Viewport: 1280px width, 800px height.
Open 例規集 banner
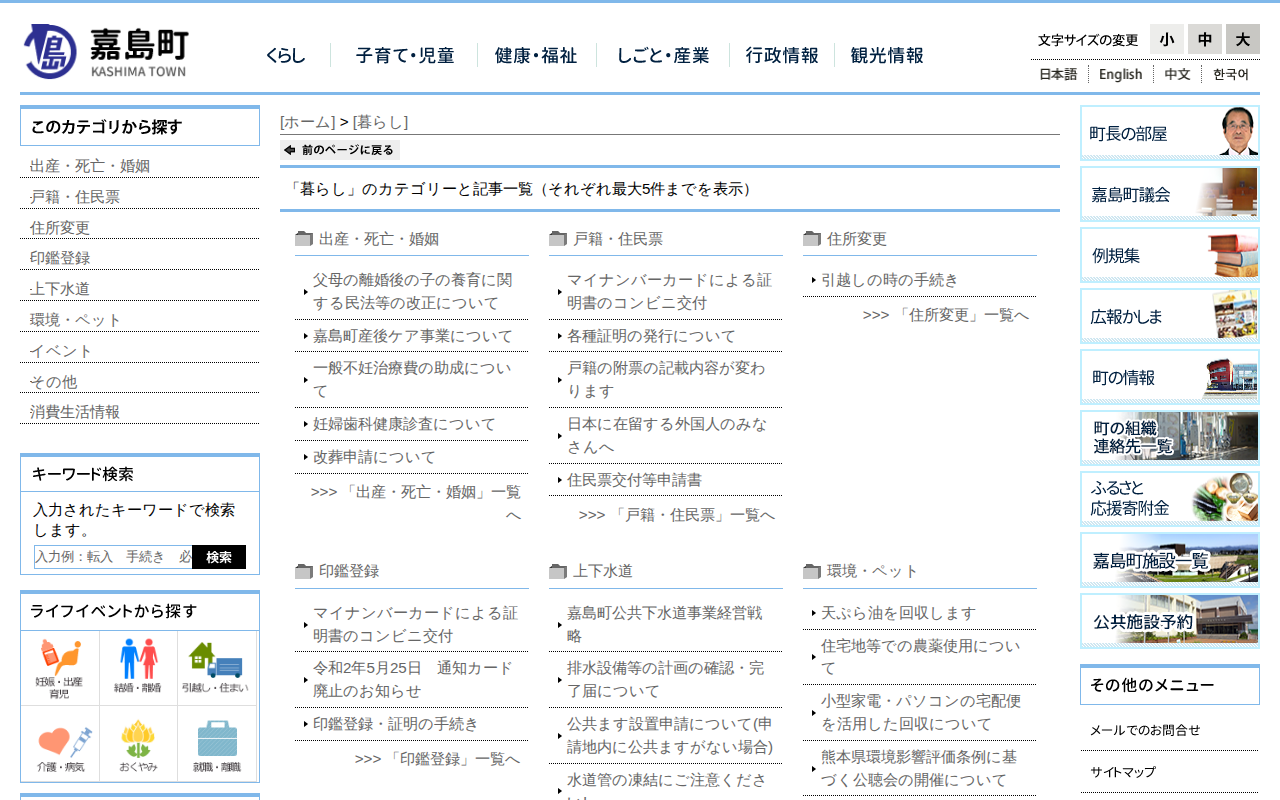tap(1170, 255)
